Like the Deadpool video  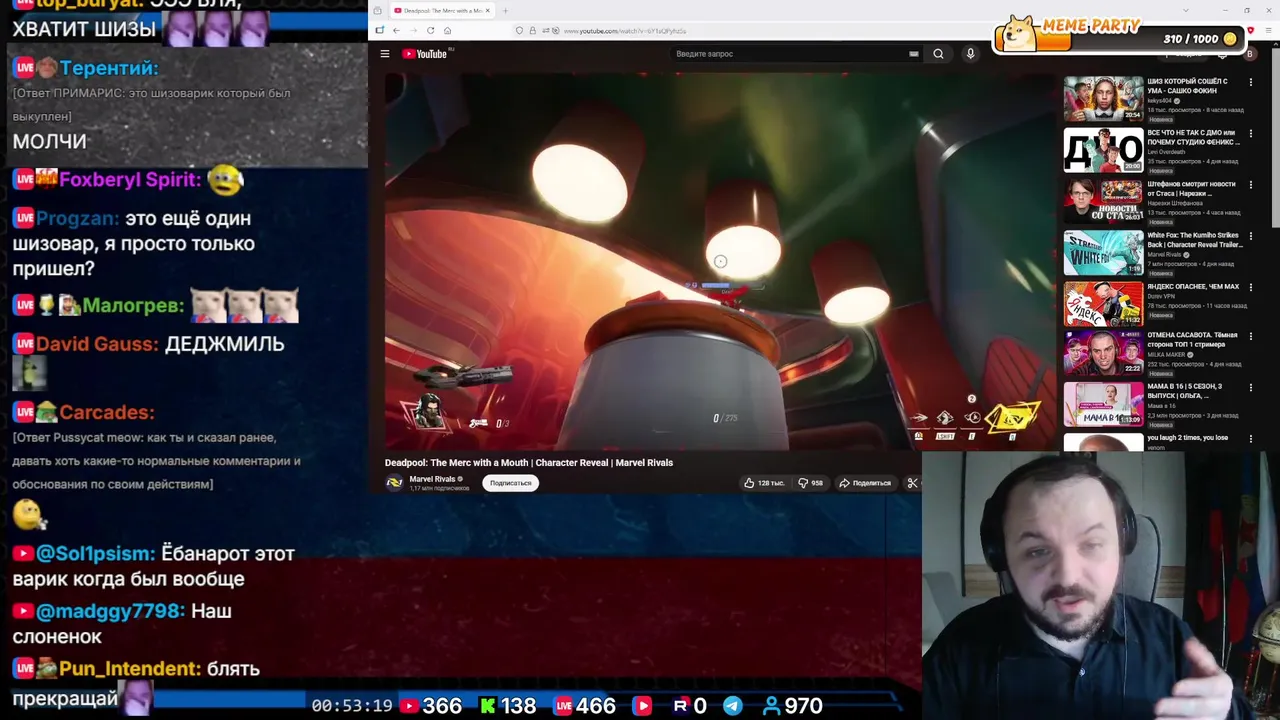(x=764, y=483)
